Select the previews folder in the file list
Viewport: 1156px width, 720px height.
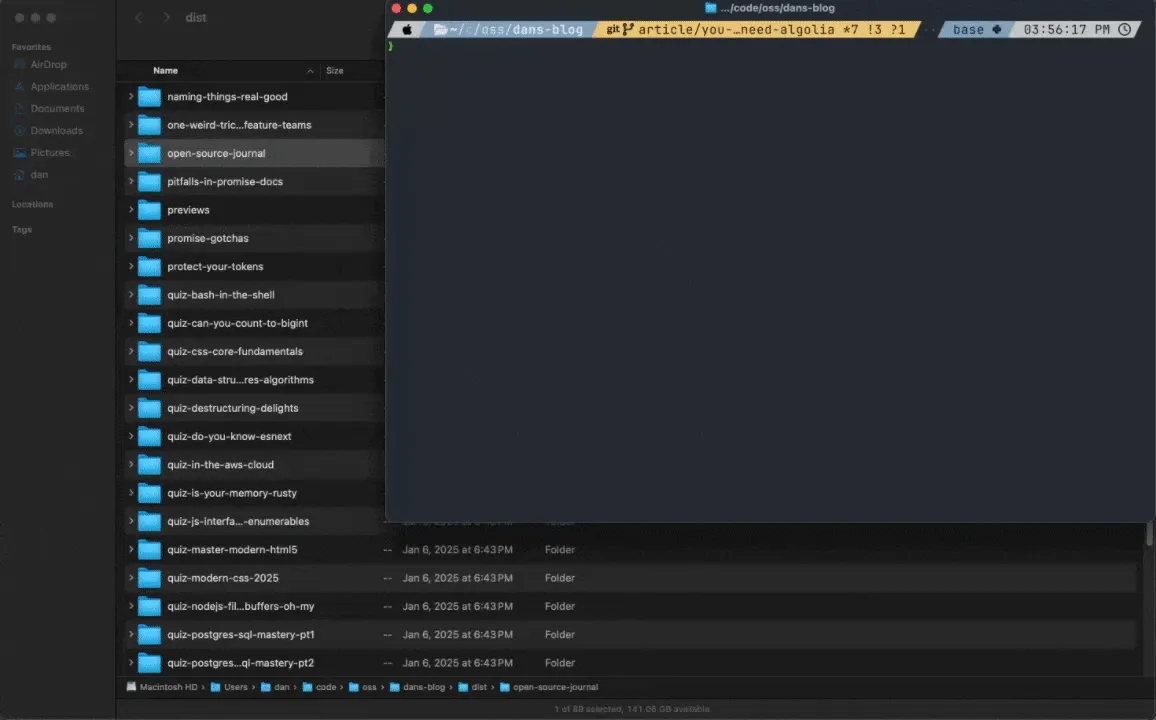click(x=190, y=209)
